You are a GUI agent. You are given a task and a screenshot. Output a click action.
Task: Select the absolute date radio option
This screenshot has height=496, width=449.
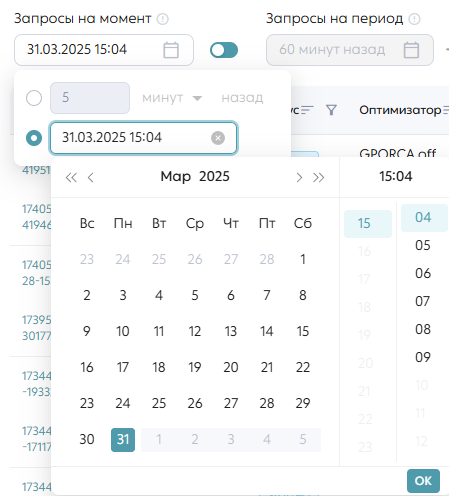pyautogui.click(x=34, y=138)
